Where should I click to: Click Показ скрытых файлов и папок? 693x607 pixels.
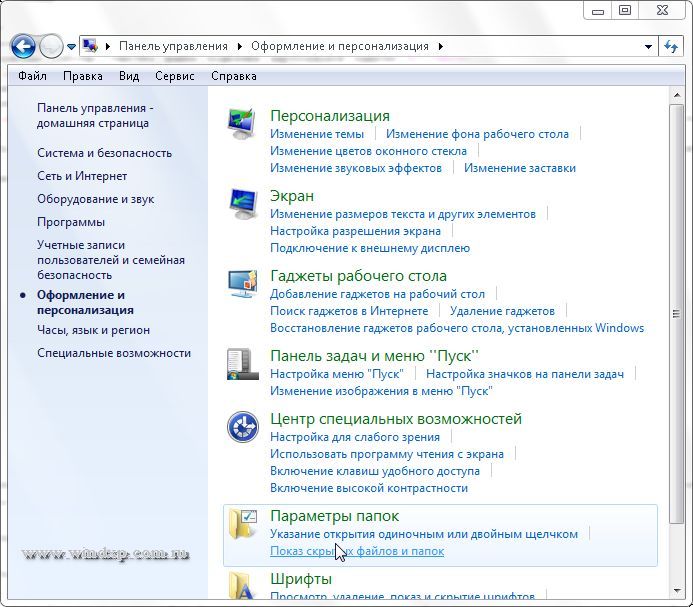tap(357, 551)
